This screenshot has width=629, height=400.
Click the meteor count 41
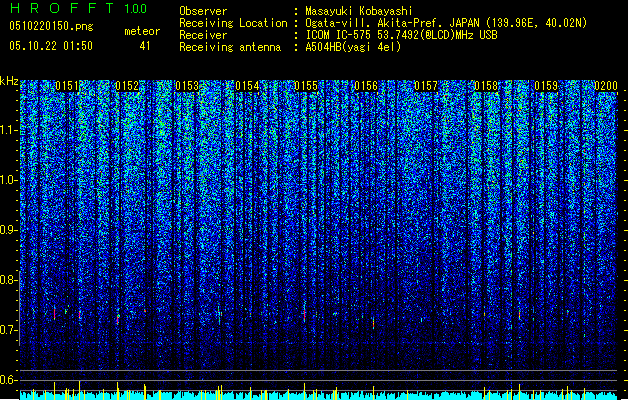[145, 46]
